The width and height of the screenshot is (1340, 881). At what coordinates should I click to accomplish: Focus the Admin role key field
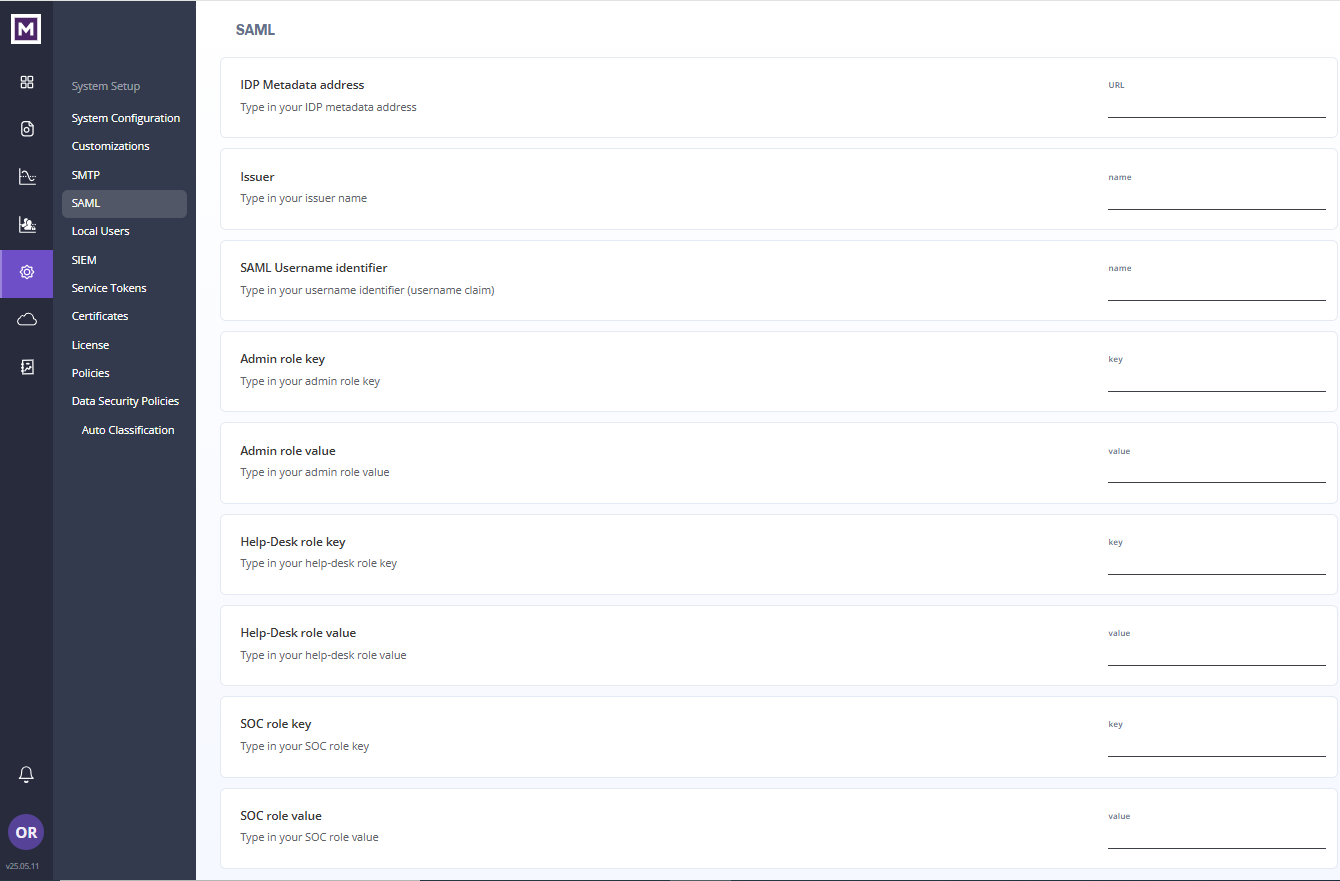coord(1217,380)
